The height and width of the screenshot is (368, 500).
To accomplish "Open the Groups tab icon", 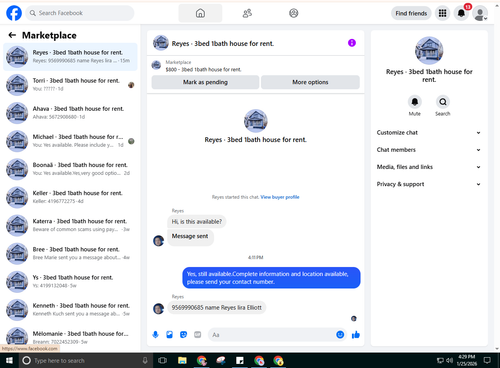I will coord(294,13).
